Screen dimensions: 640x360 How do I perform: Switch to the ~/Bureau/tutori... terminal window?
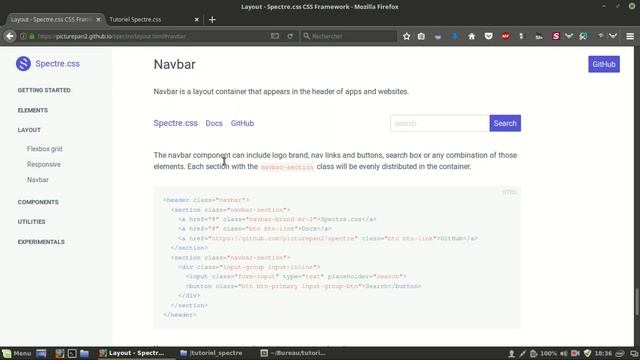click(x=293, y=353)
